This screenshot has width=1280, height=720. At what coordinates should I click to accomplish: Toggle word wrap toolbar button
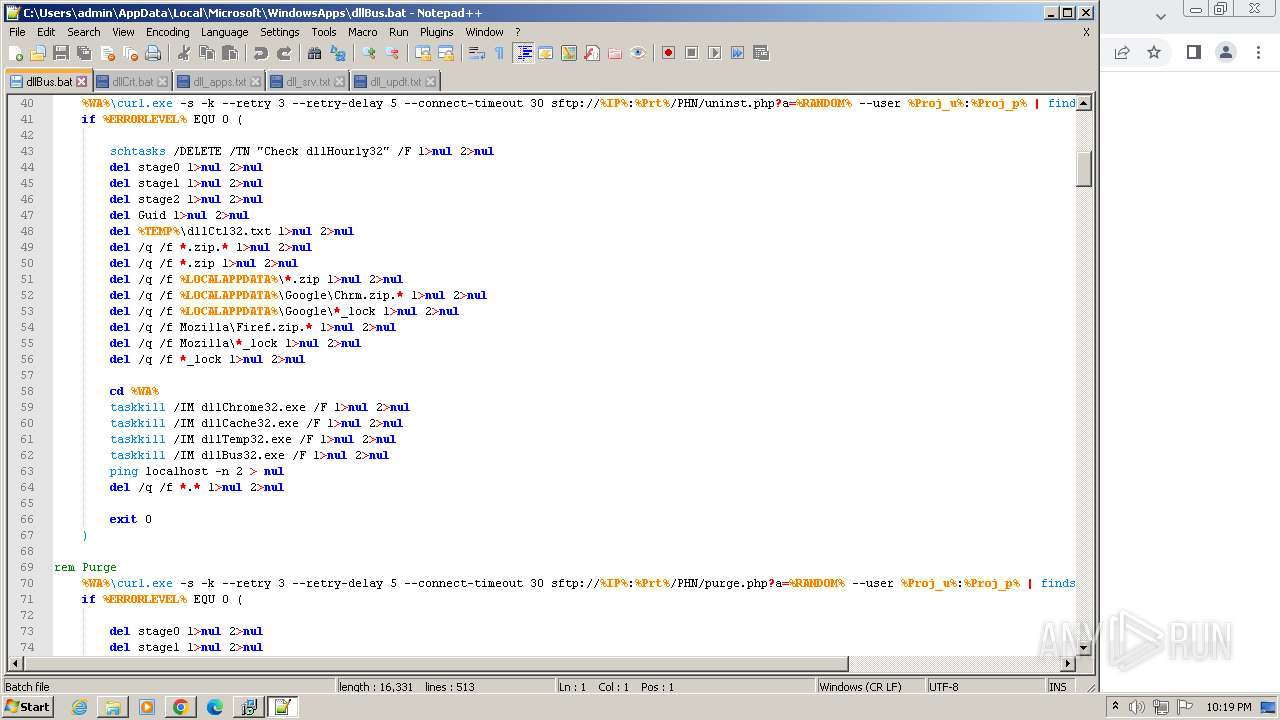477,53
